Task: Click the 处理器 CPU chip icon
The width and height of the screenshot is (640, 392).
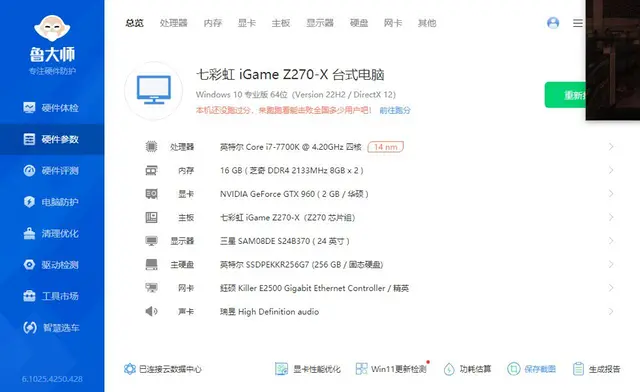Action: [151, 147]
